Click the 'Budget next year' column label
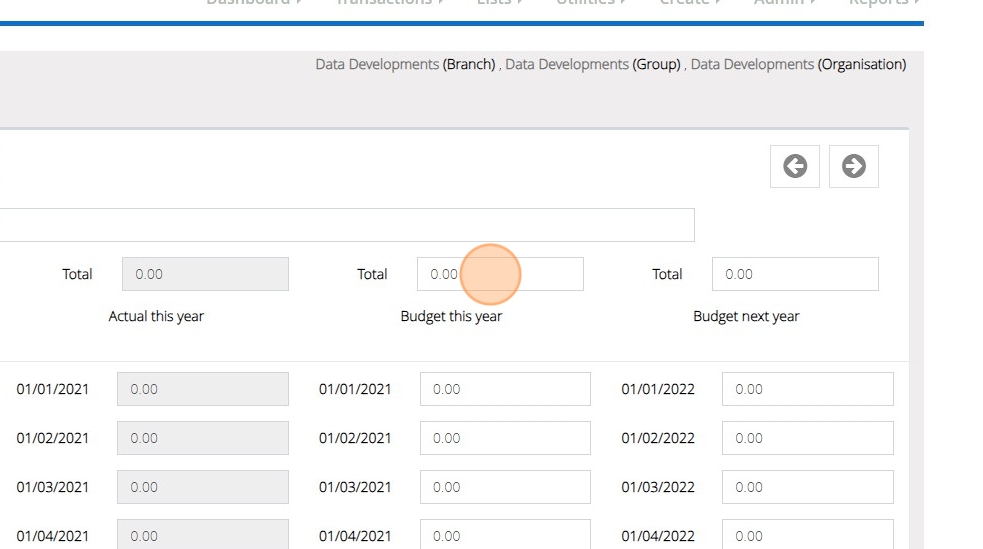Viewport: 983px width, 549px height. click(746, 316)
